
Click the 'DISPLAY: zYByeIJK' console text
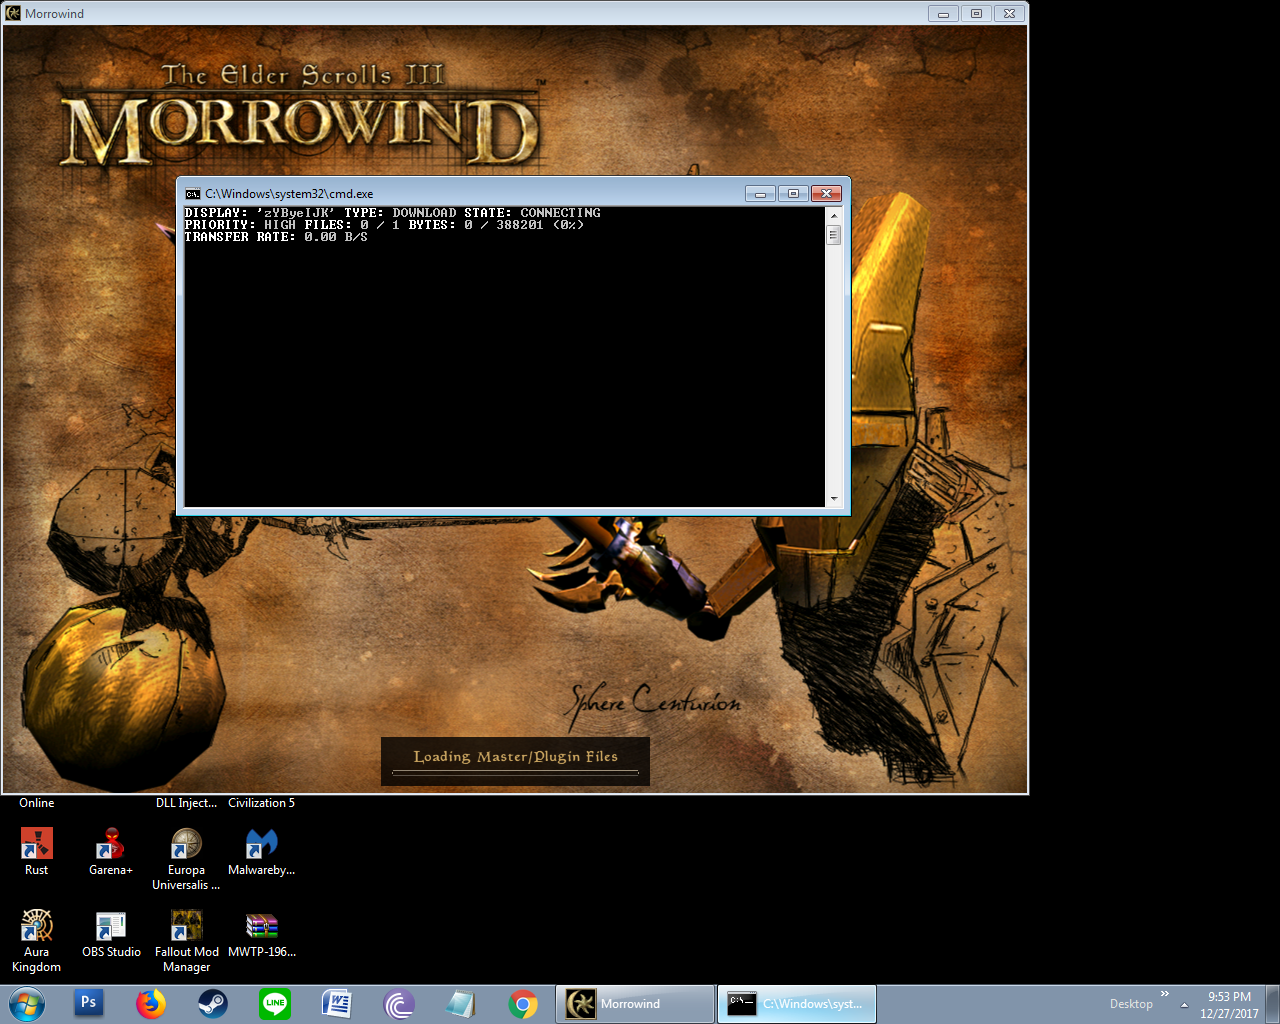(260, 213)
